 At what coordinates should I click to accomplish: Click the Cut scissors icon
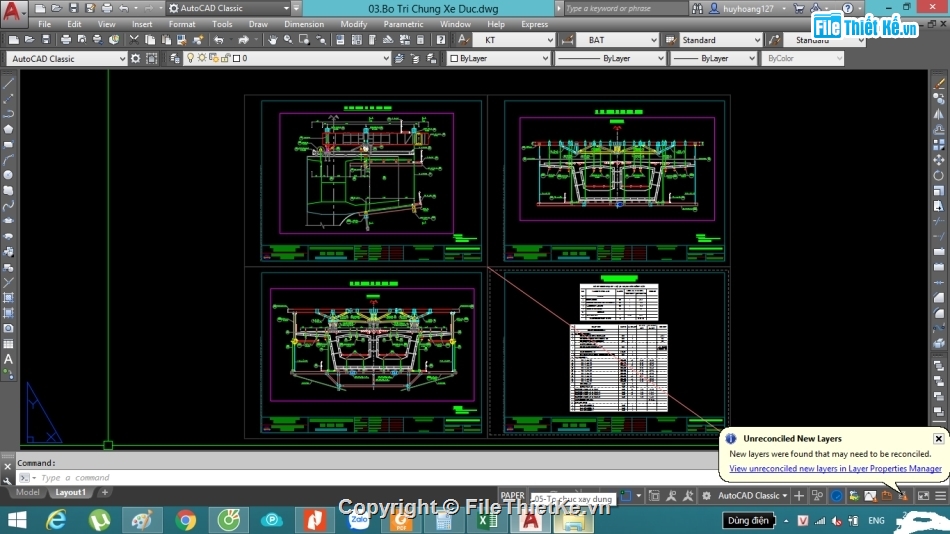(x=134, y=40)
